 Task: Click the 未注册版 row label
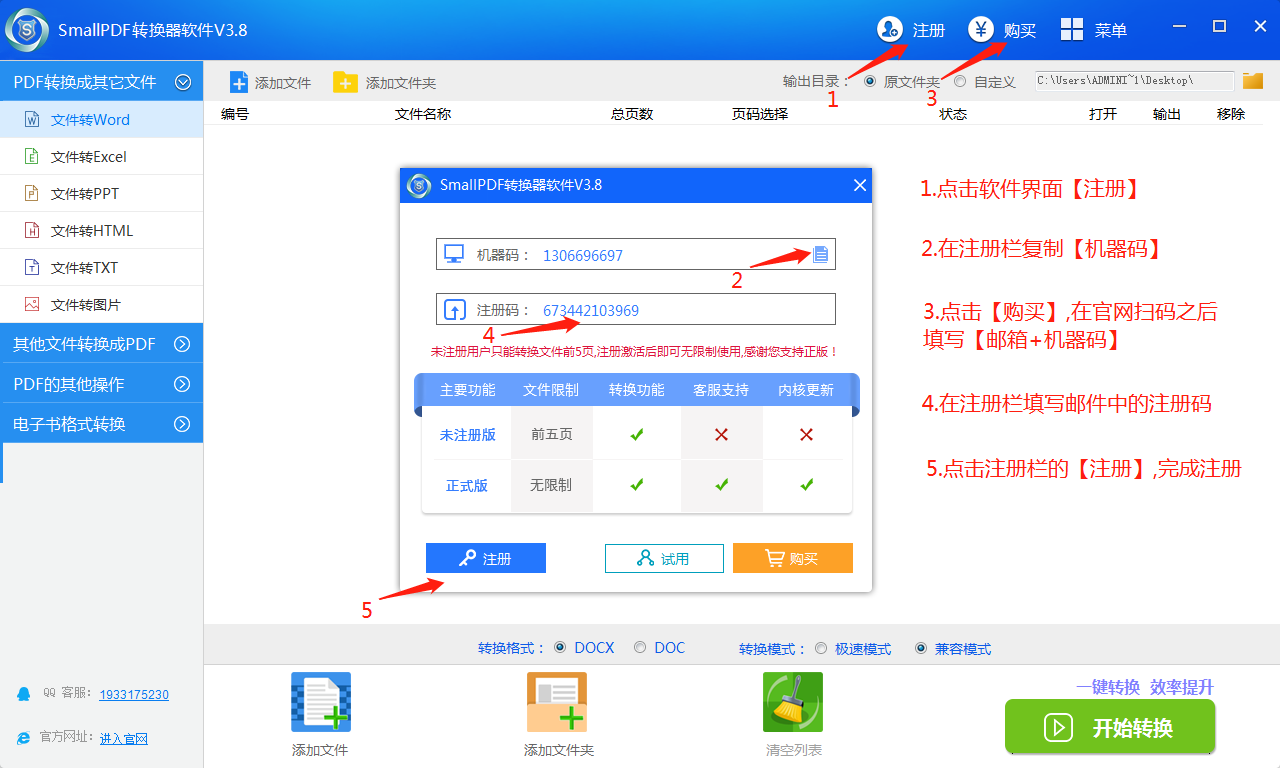pos(467,435)
